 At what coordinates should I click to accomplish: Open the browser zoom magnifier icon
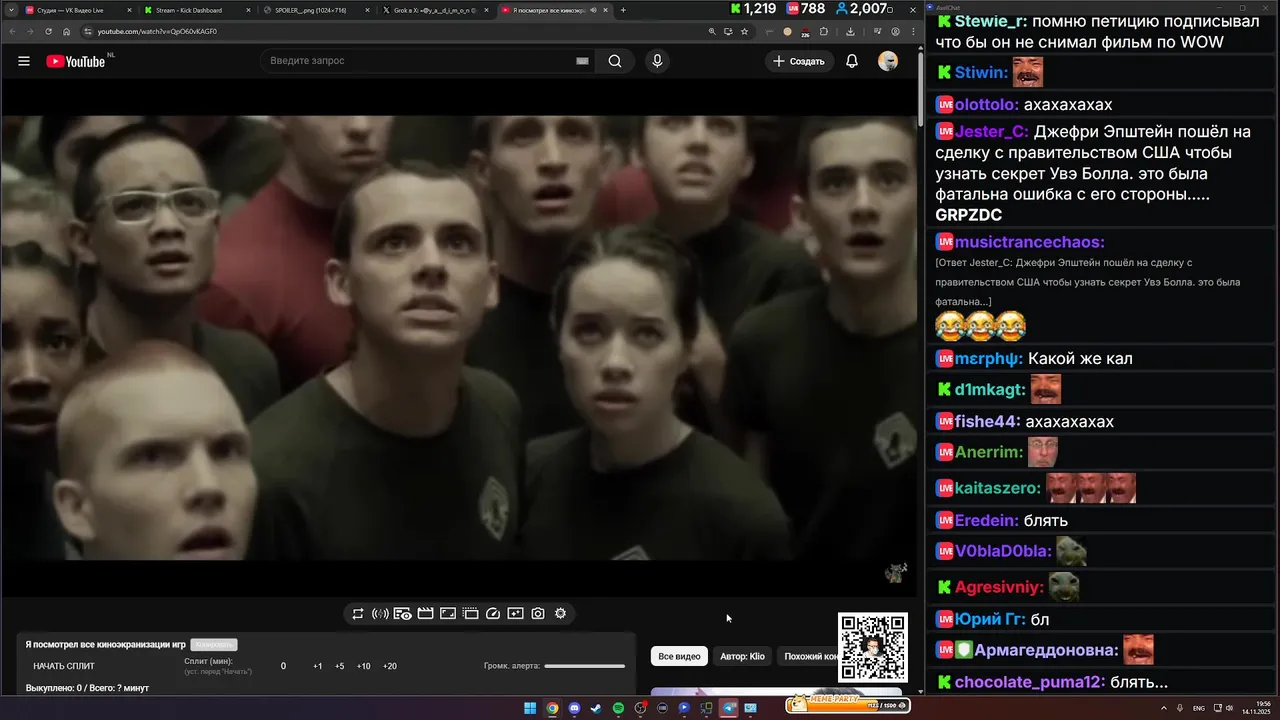point(712,31)
